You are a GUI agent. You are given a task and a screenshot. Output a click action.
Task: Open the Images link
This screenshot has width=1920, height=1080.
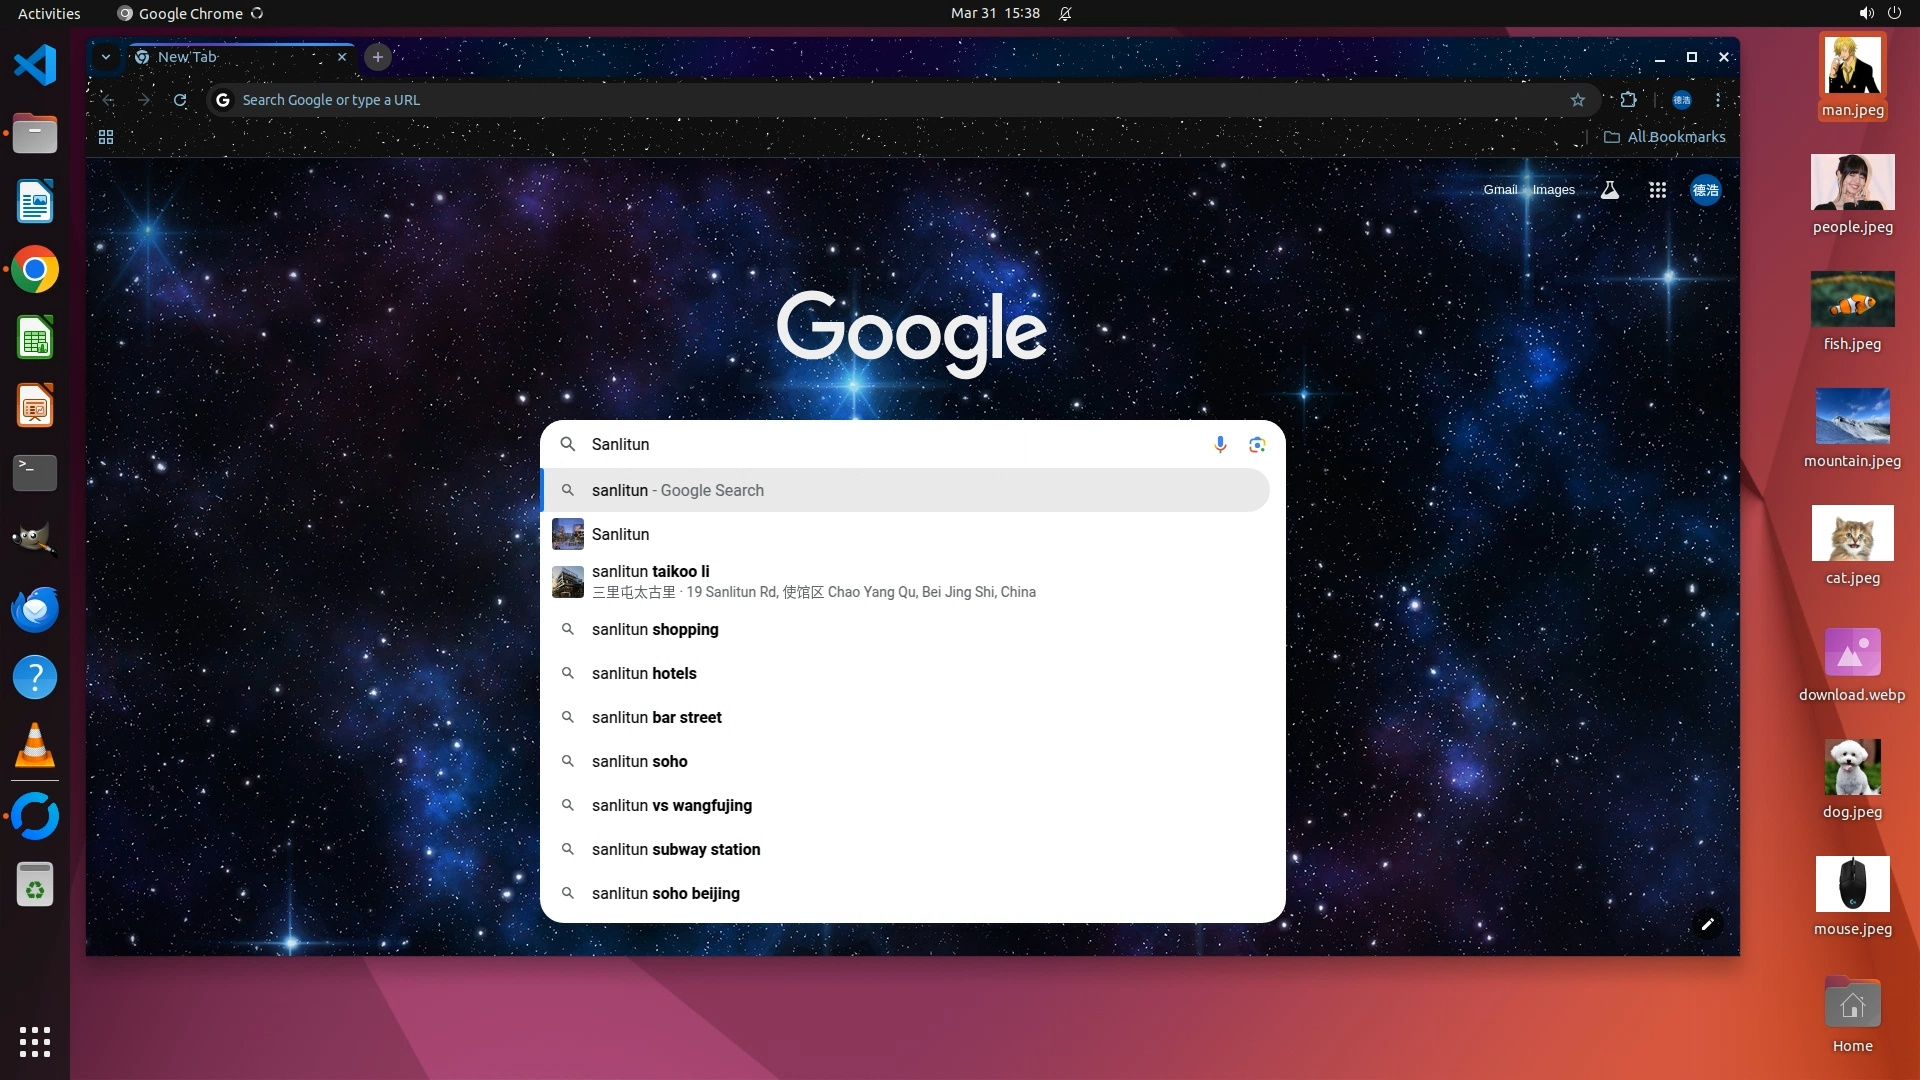click(1553, 190)
